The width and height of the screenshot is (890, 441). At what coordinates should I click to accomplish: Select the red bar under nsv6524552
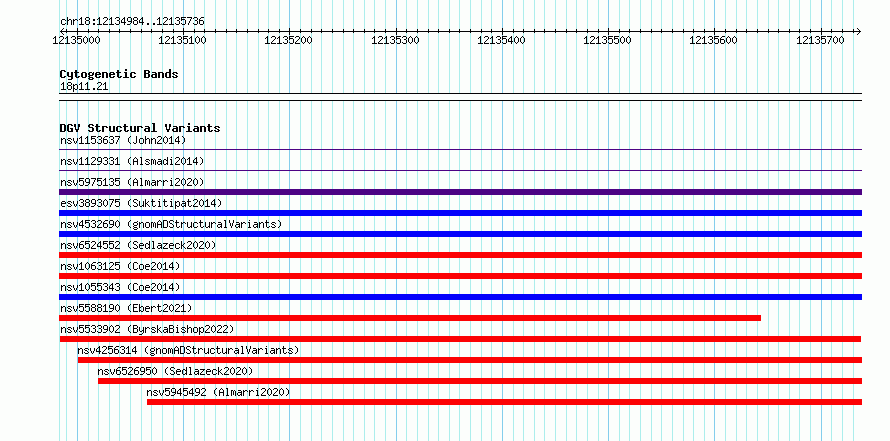point(461,255)
